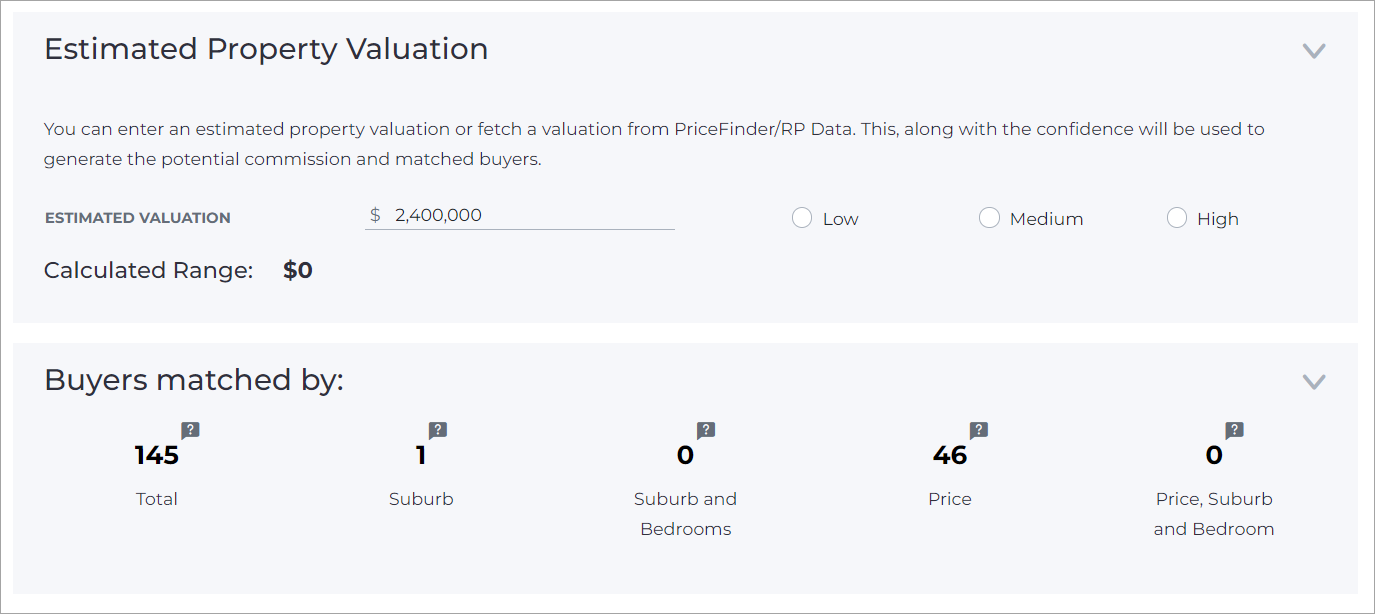The width and height of the screenshot is (1375, 614).
Task: Click the 1 Suburb matched buyers count
Action: tap(421, 456)
